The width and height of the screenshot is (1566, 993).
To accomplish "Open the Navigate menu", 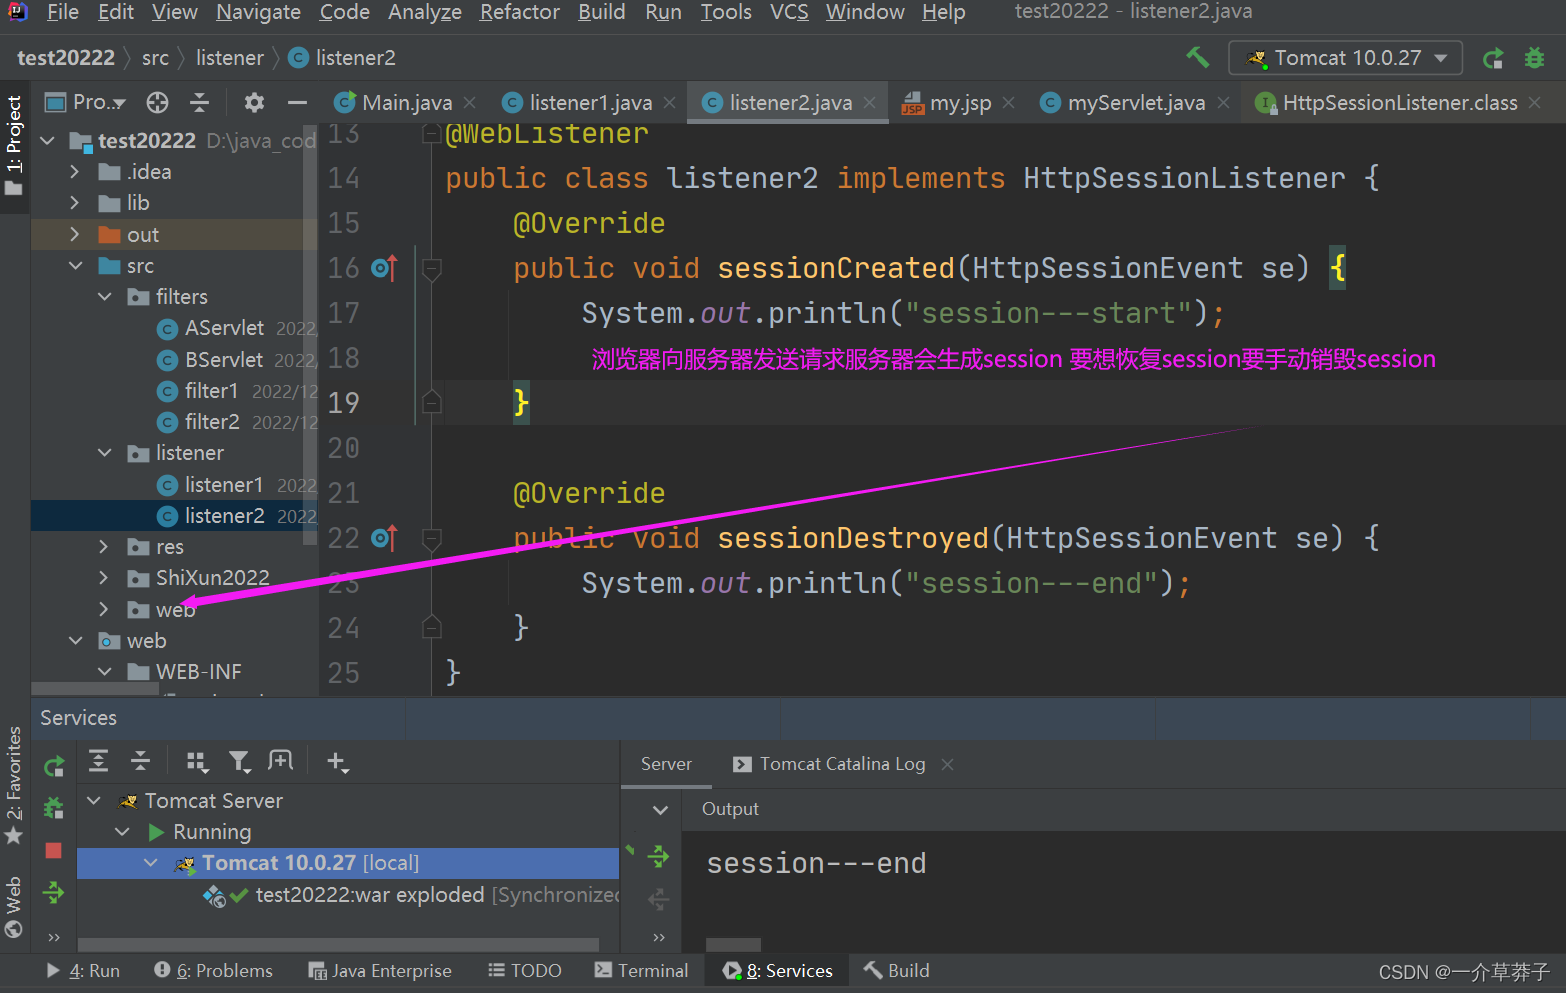I will click(258, 12).
